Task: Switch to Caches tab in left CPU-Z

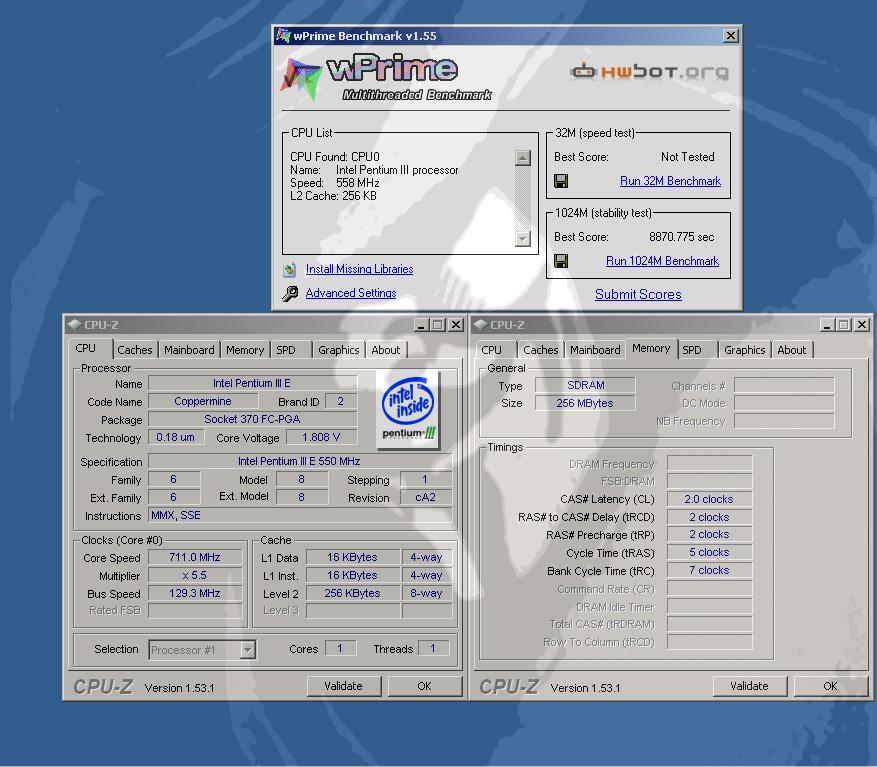Action: 135,350
